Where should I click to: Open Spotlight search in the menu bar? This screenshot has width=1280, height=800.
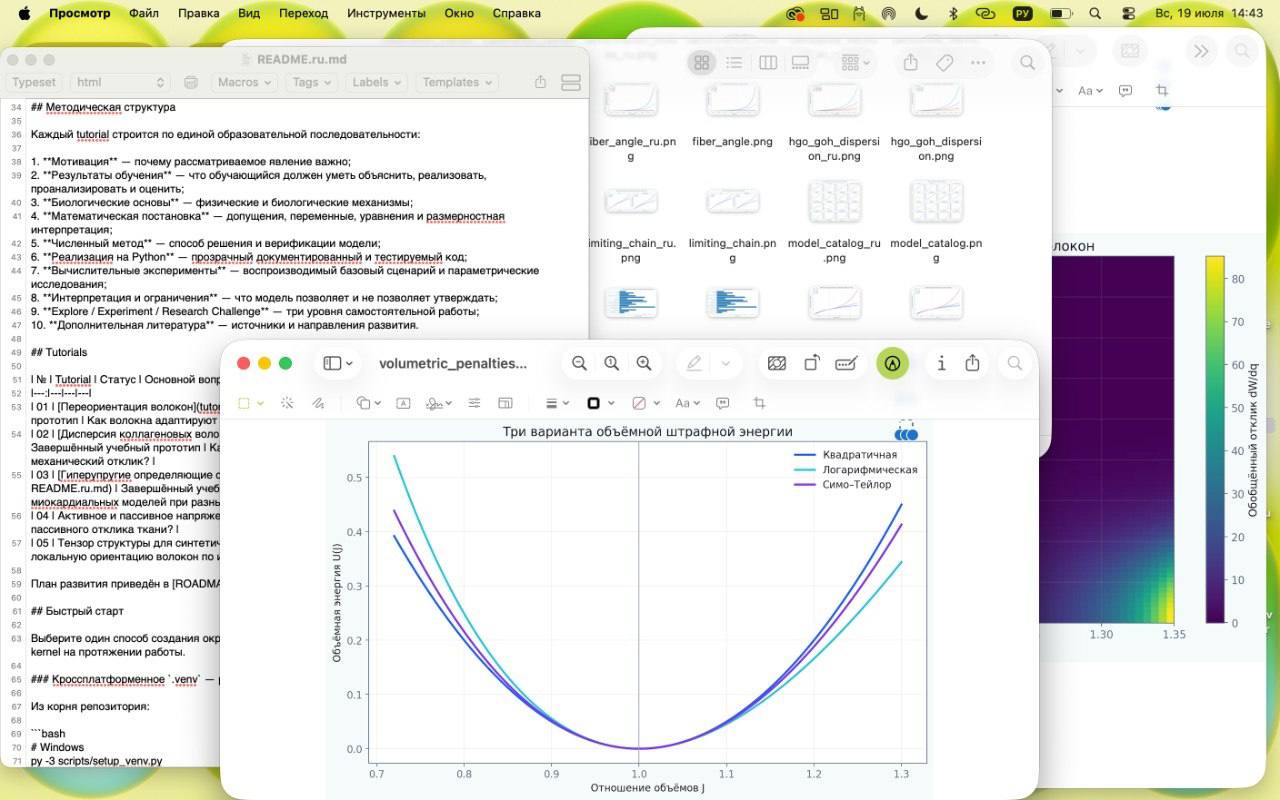(1097, 13)
